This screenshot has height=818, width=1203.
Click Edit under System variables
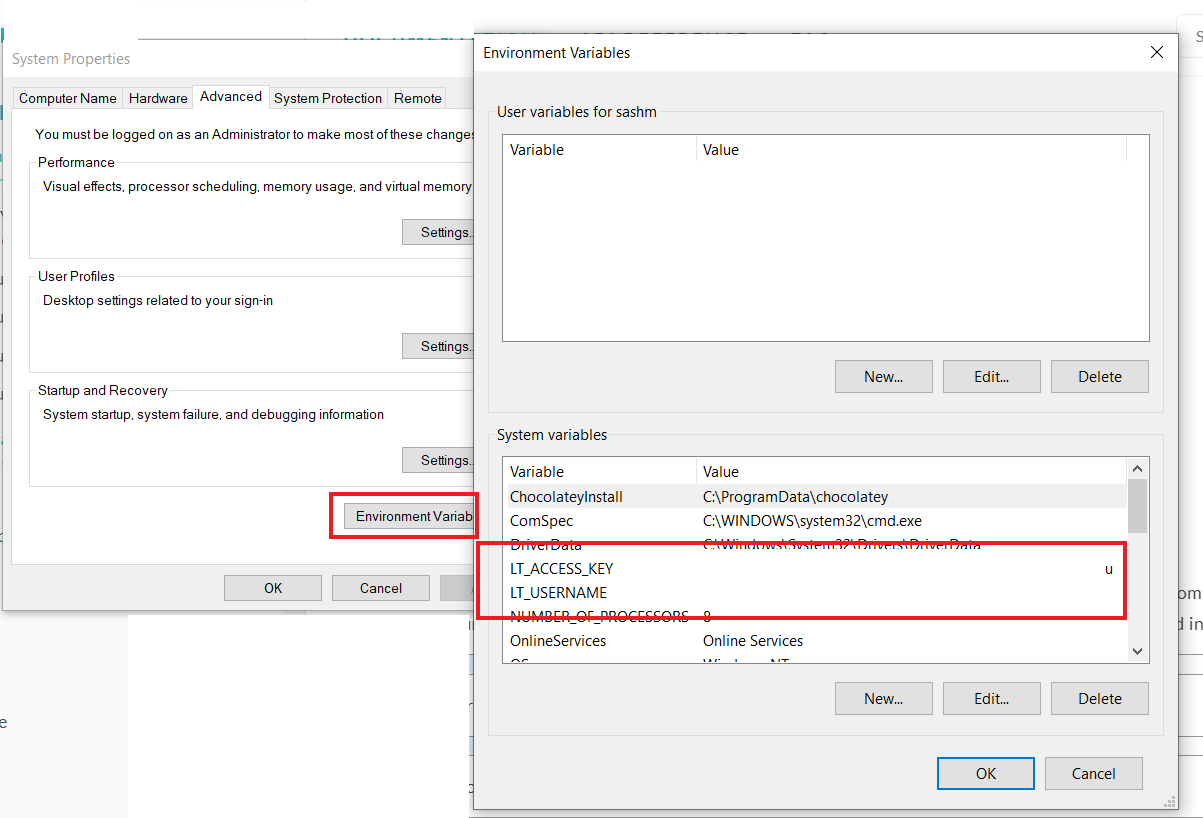991,699
